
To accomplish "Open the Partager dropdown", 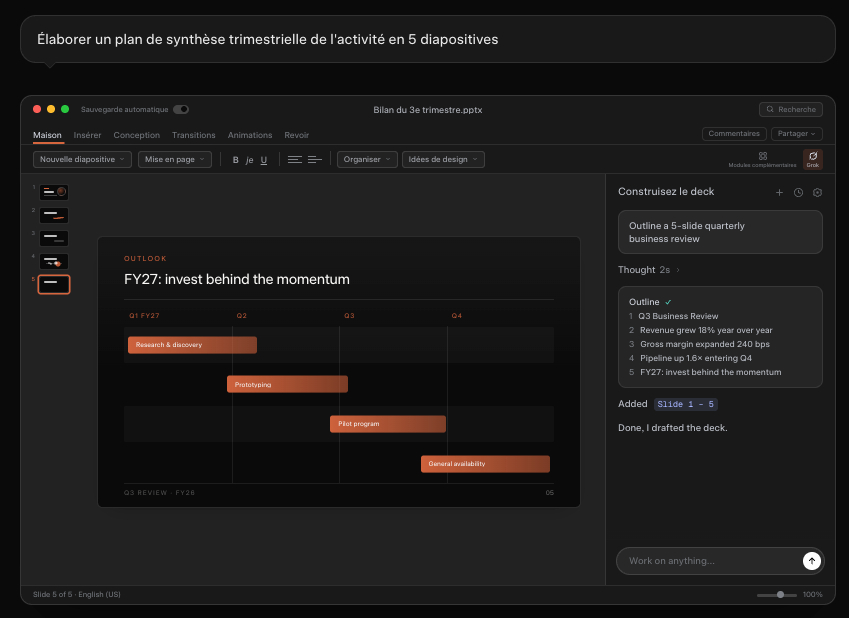I will click(796, 134).
